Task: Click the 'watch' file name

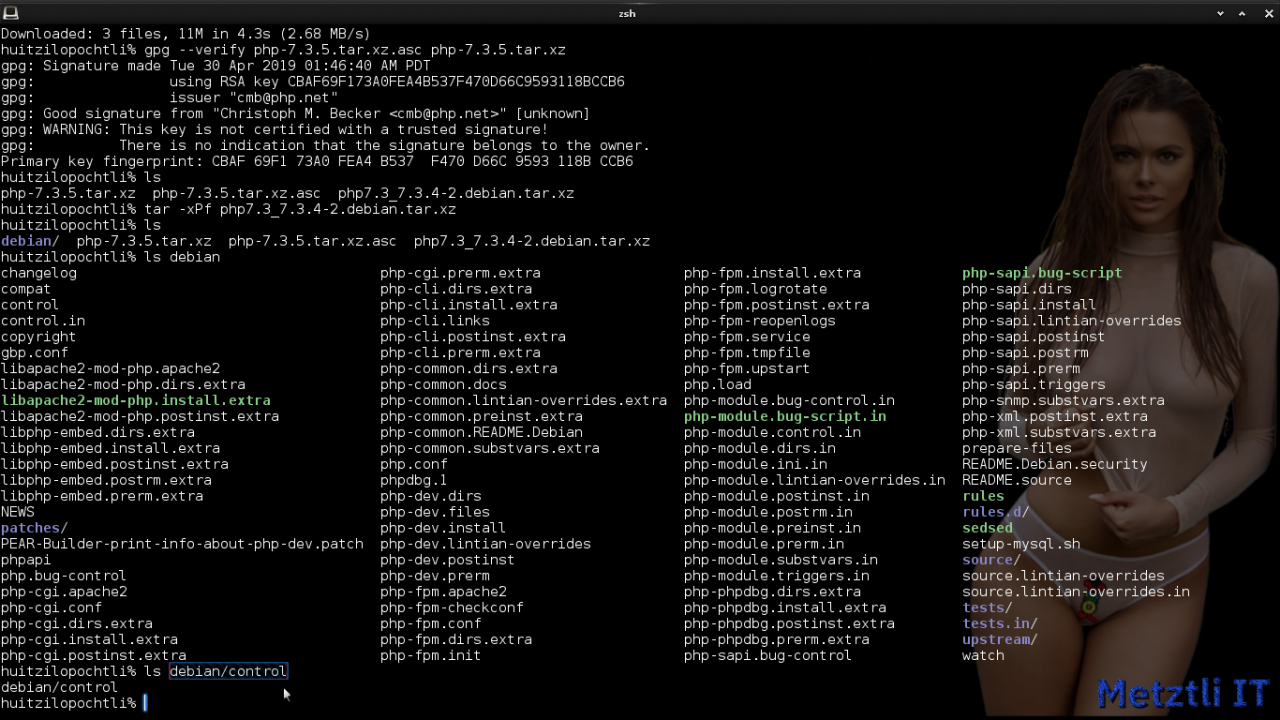Action: tap(983, 656)
